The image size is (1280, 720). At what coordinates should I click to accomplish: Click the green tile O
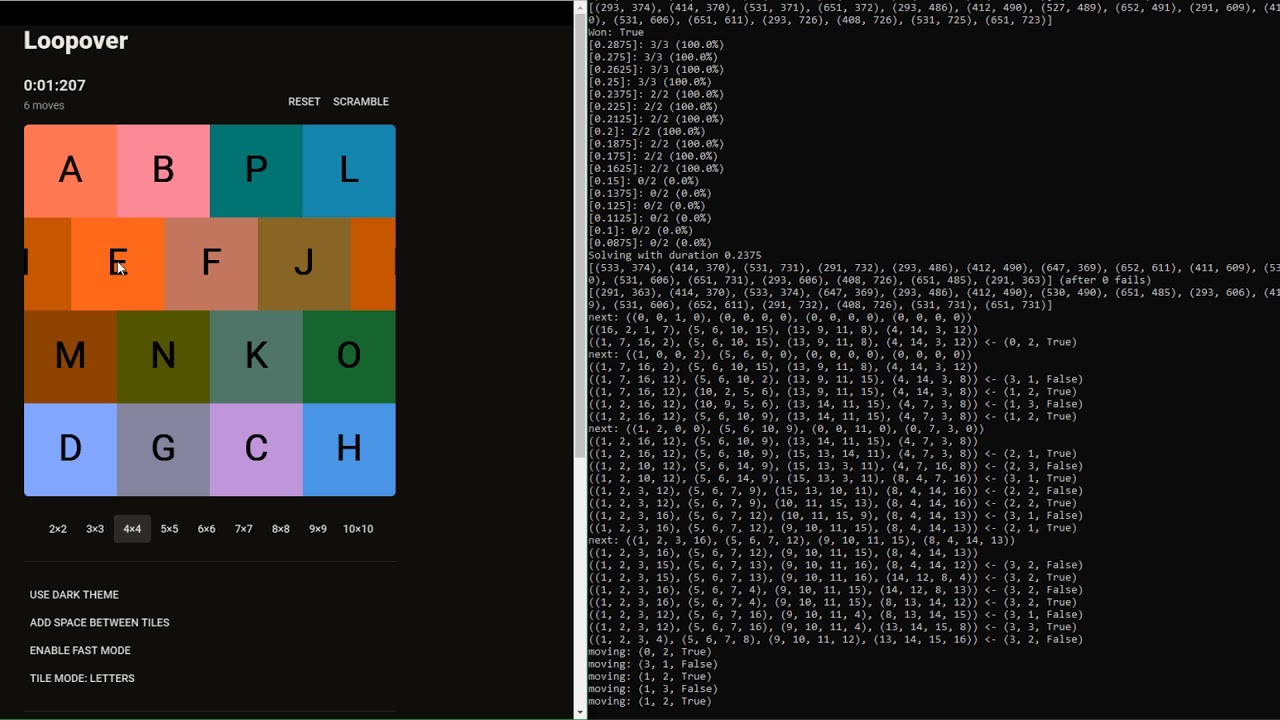click(x=349, y=357)
